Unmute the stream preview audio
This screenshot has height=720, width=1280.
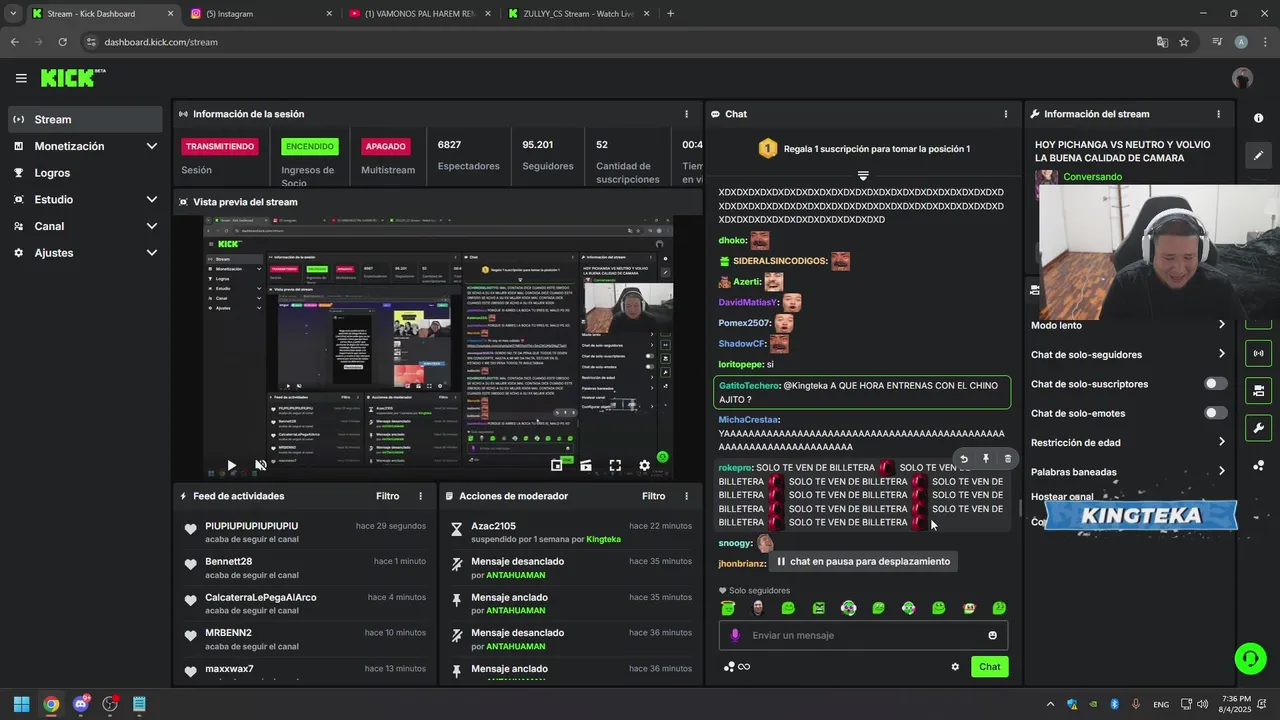click(261, 465)
